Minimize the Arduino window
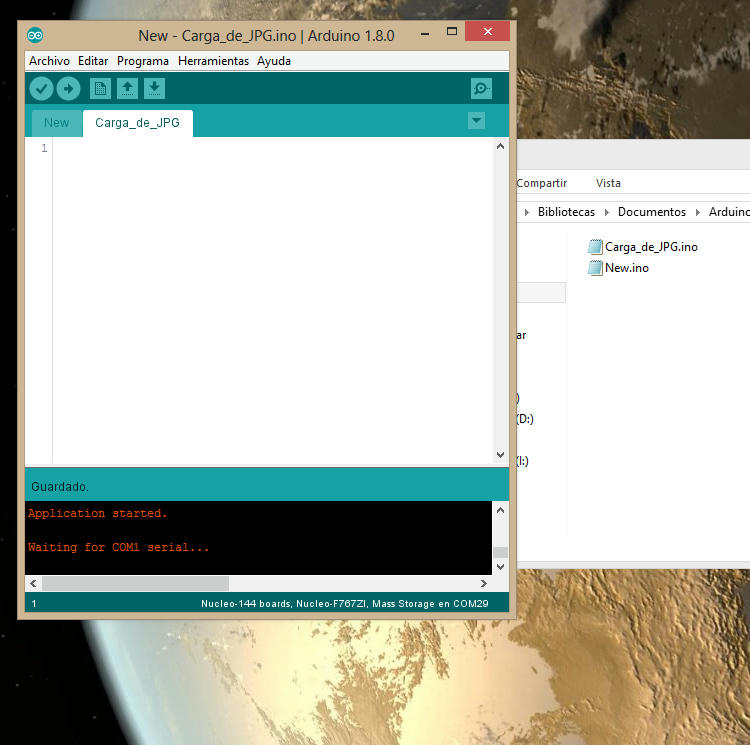 pos(425,33)
